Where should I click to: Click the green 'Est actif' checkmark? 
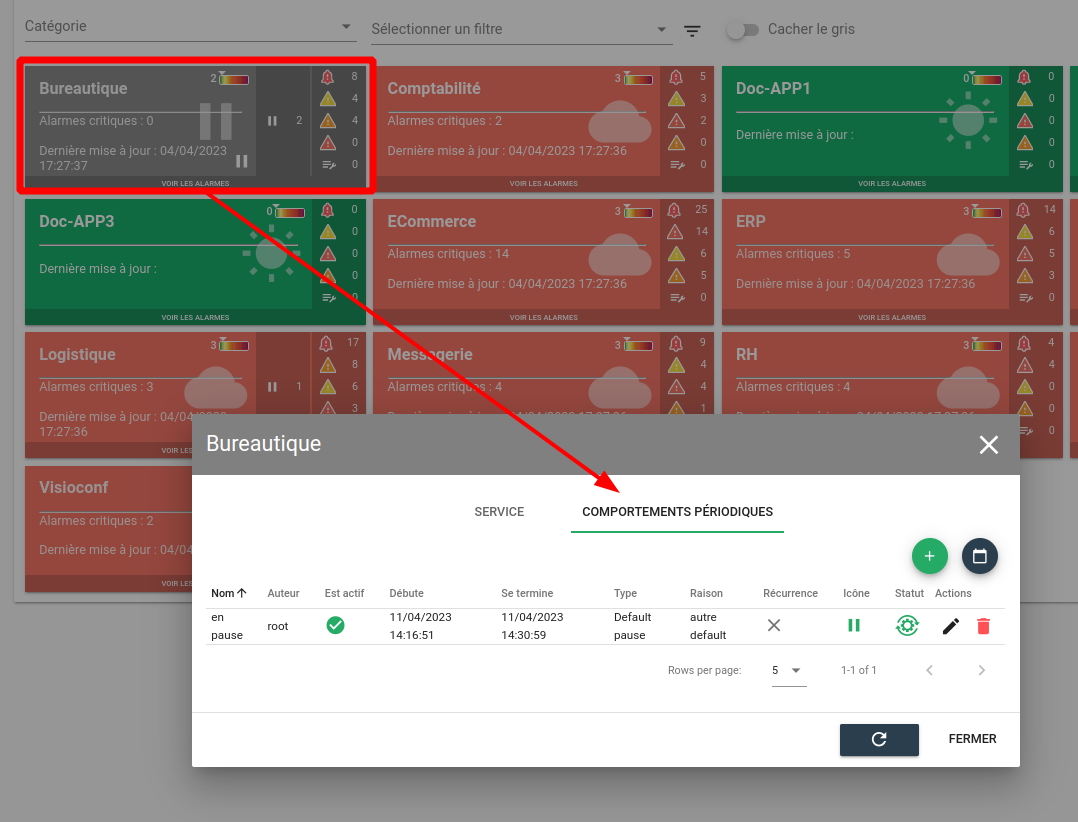coord(336,626)
